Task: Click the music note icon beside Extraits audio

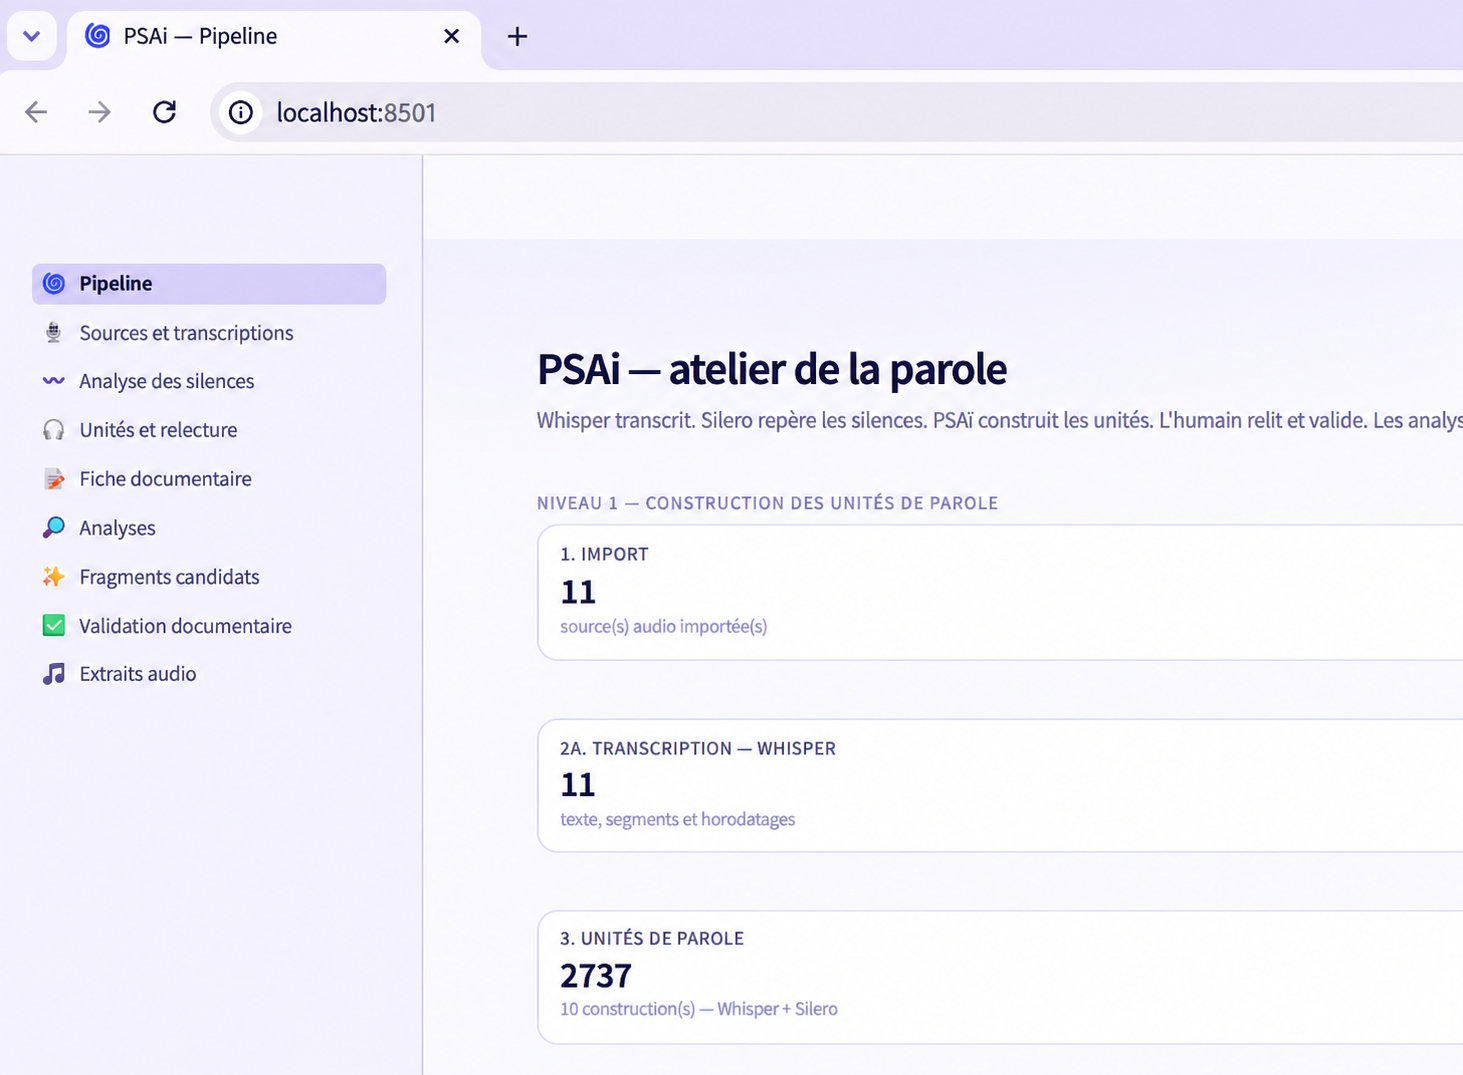Action: coord(54,674)
